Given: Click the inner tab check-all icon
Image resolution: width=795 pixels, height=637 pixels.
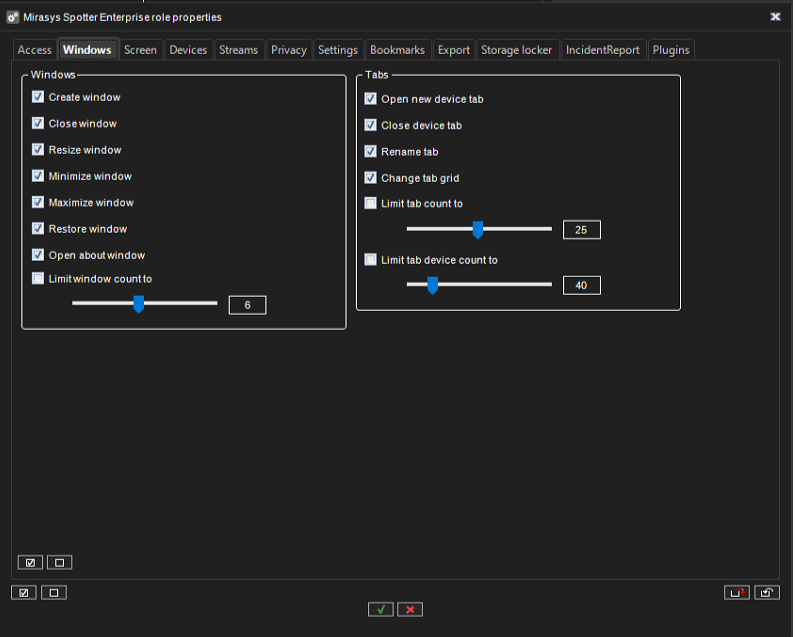Looking at the screenshot, I should coord(31,562).
